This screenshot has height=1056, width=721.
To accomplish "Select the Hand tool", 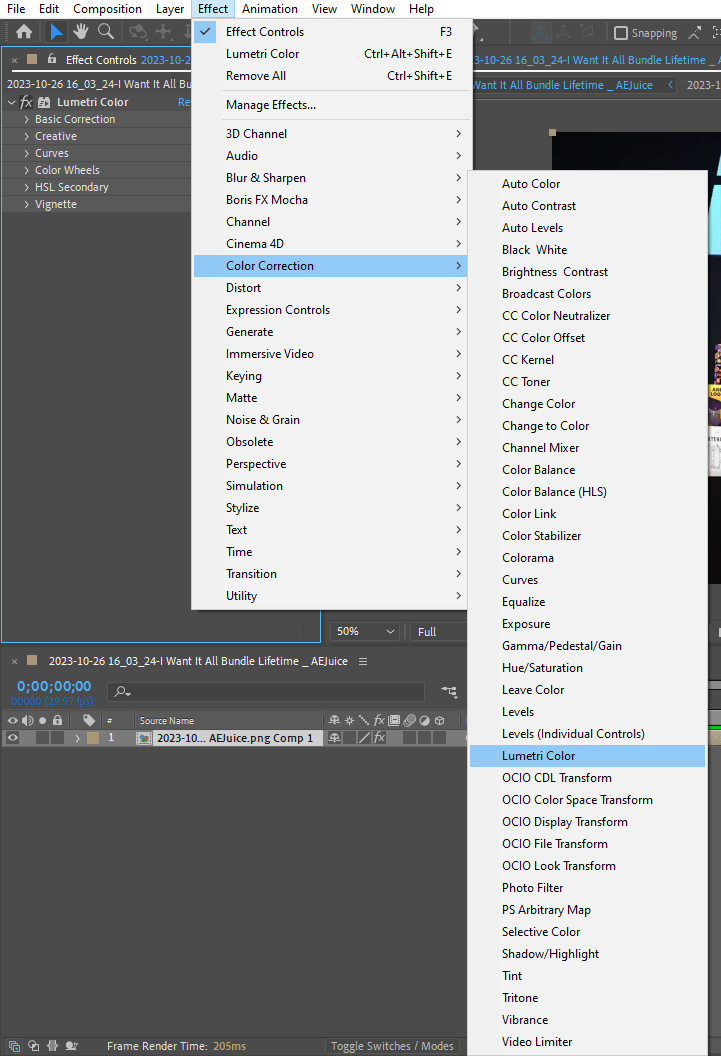I will click(81, 32).
